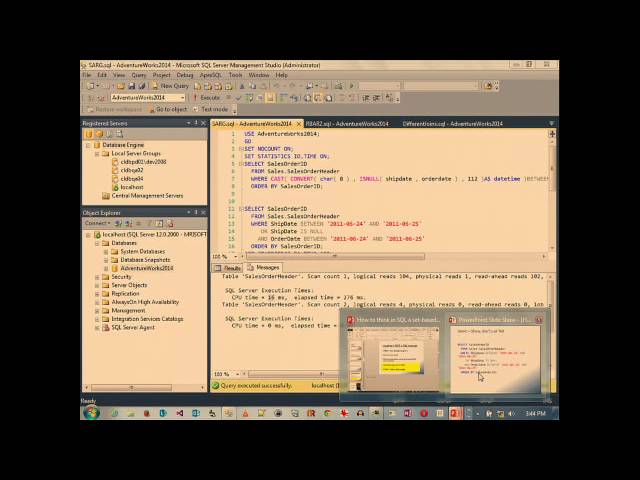Open the Edit menu
Screen dimensions: 640x480
tap(102, 75)
